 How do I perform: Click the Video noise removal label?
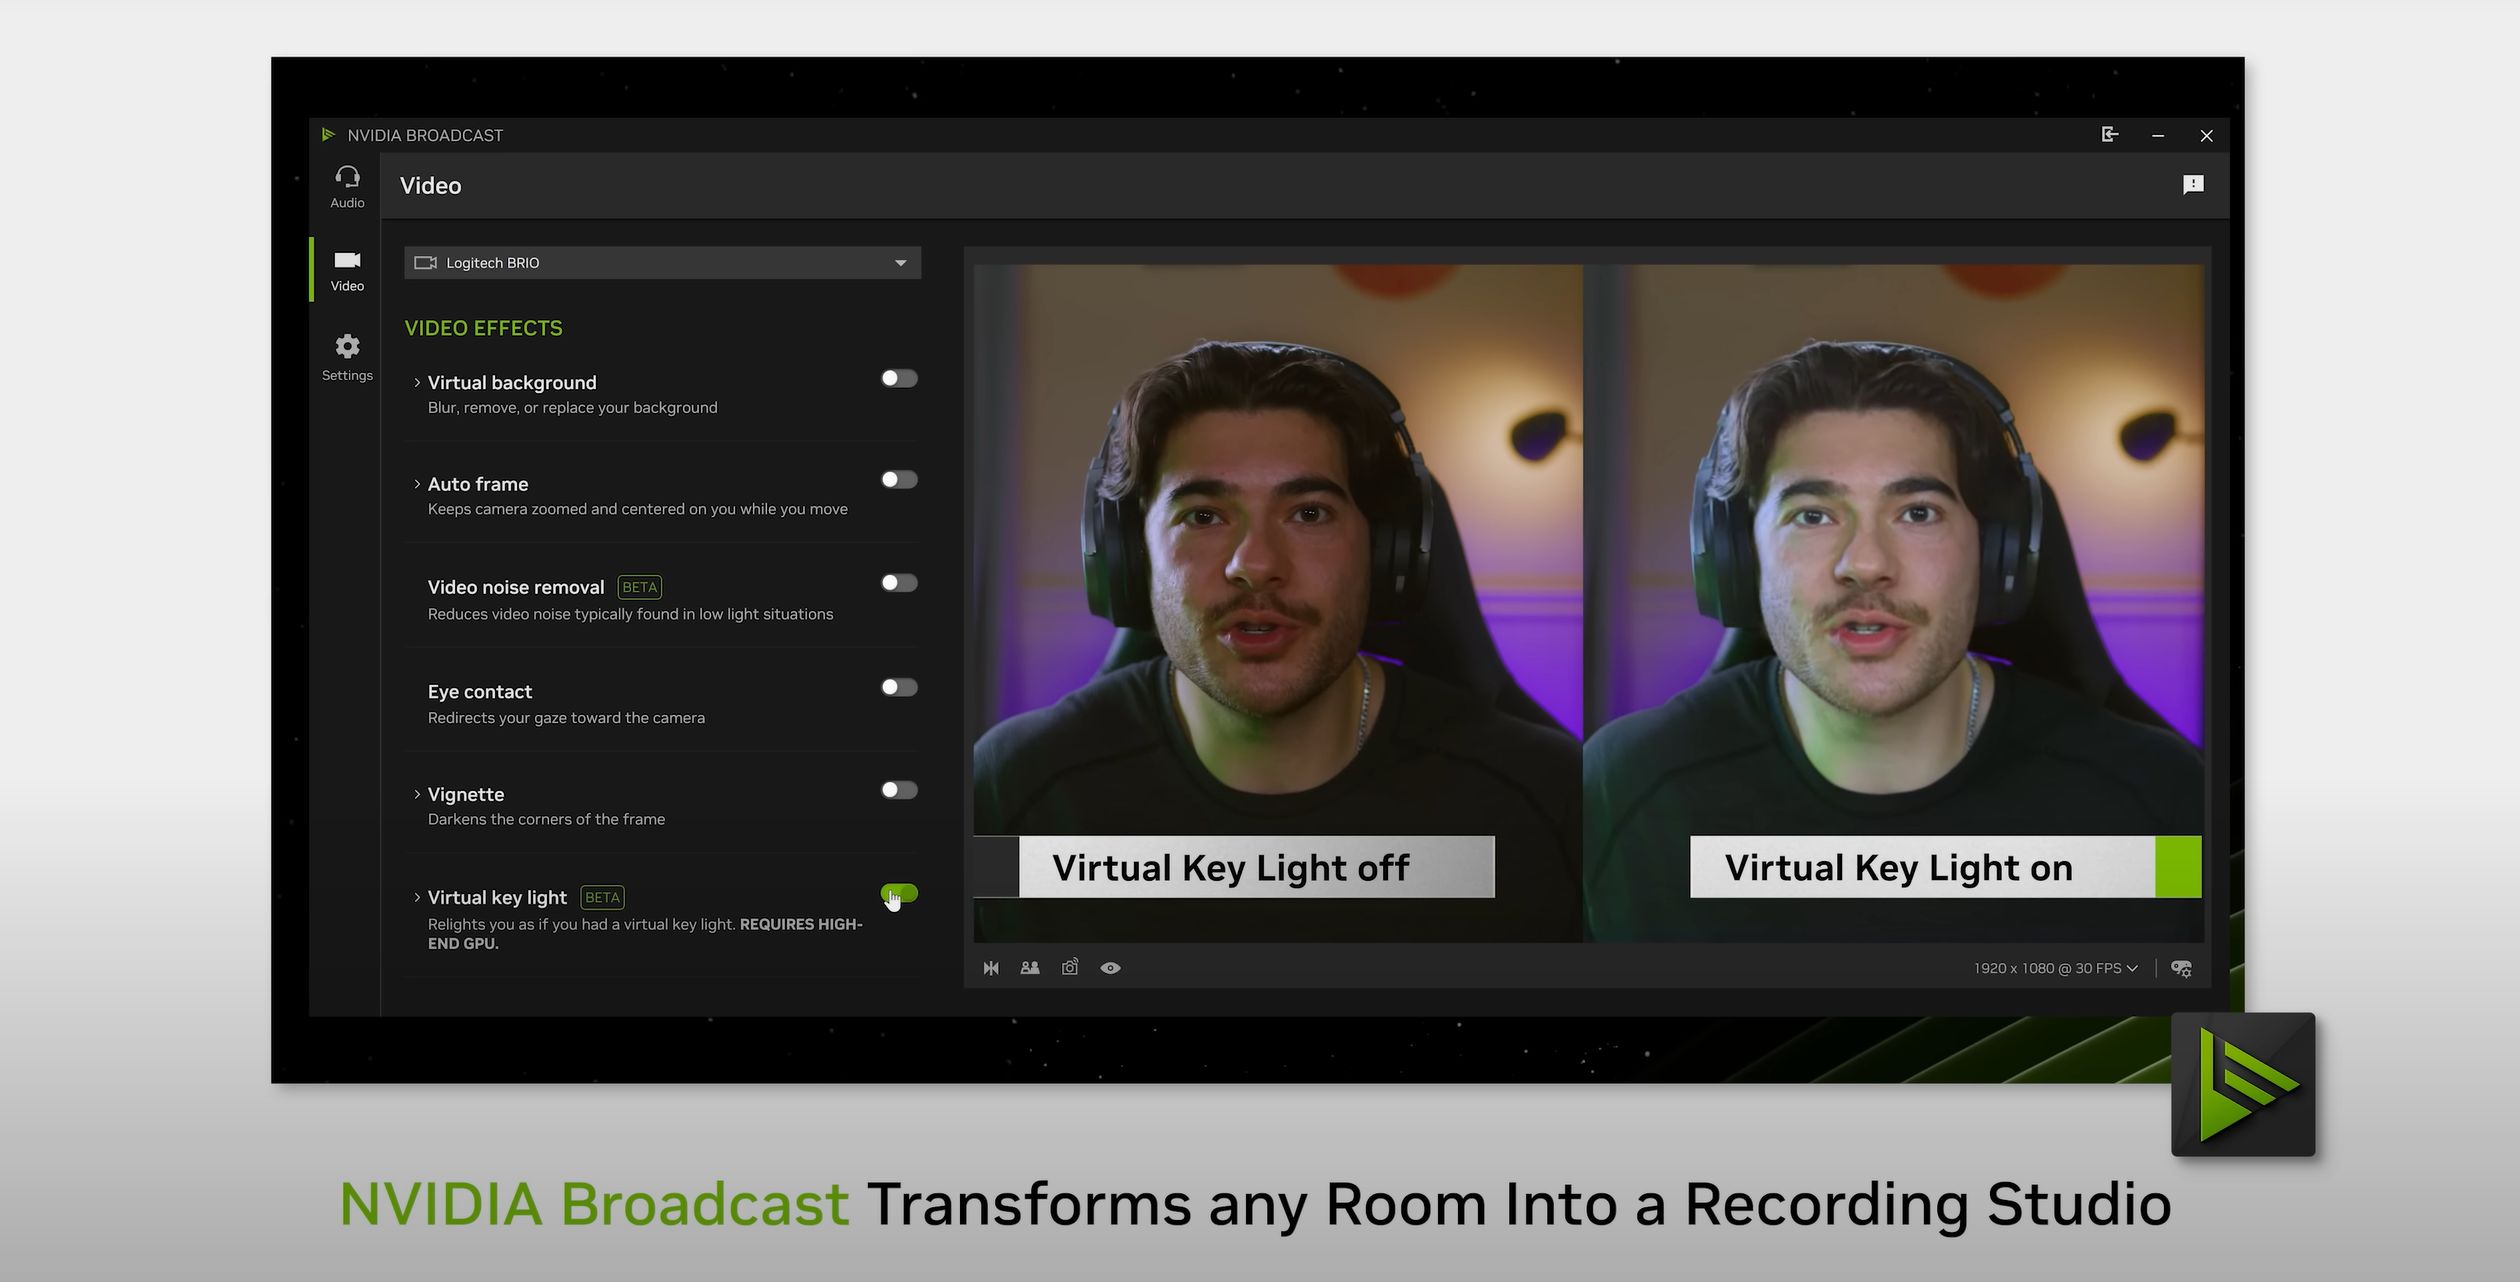coord(516,587)
